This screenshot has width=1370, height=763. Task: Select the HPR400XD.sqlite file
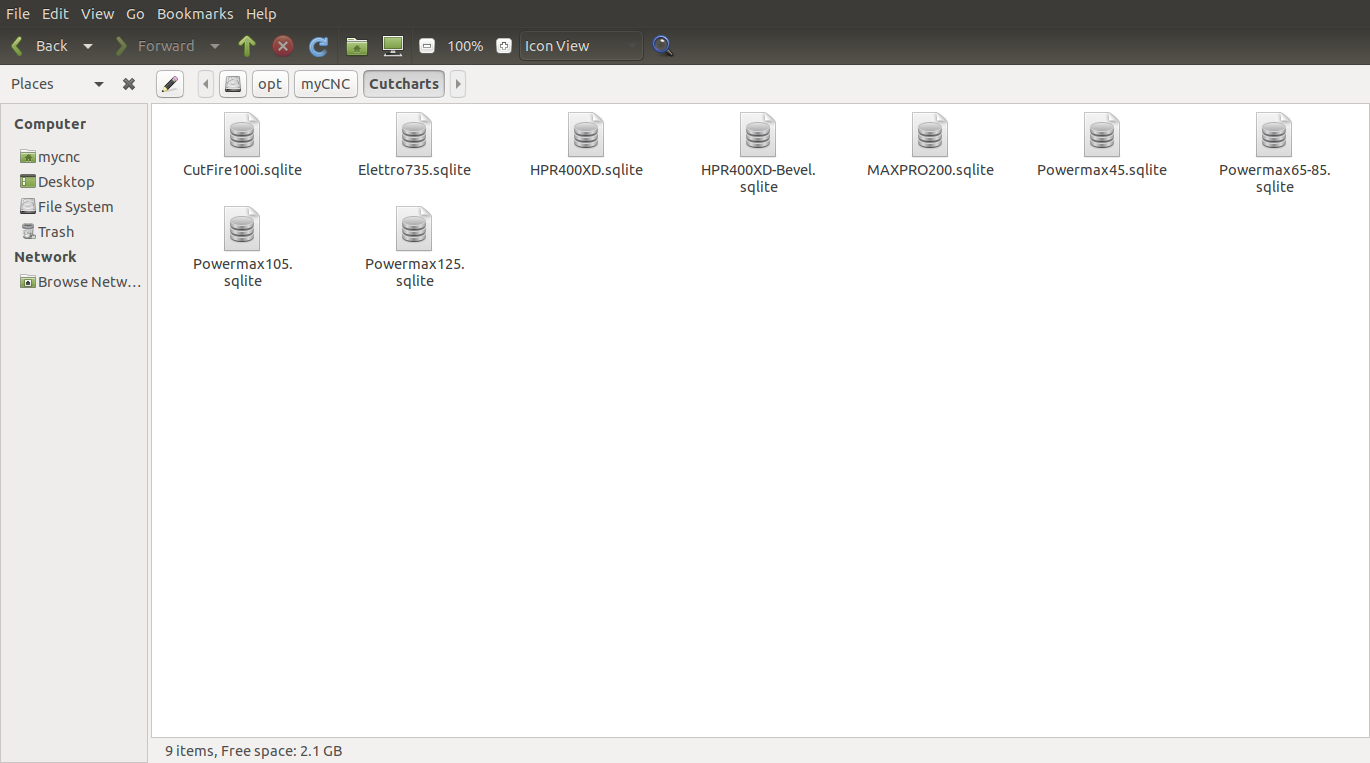pyautogui.click(x=586, y=135)
